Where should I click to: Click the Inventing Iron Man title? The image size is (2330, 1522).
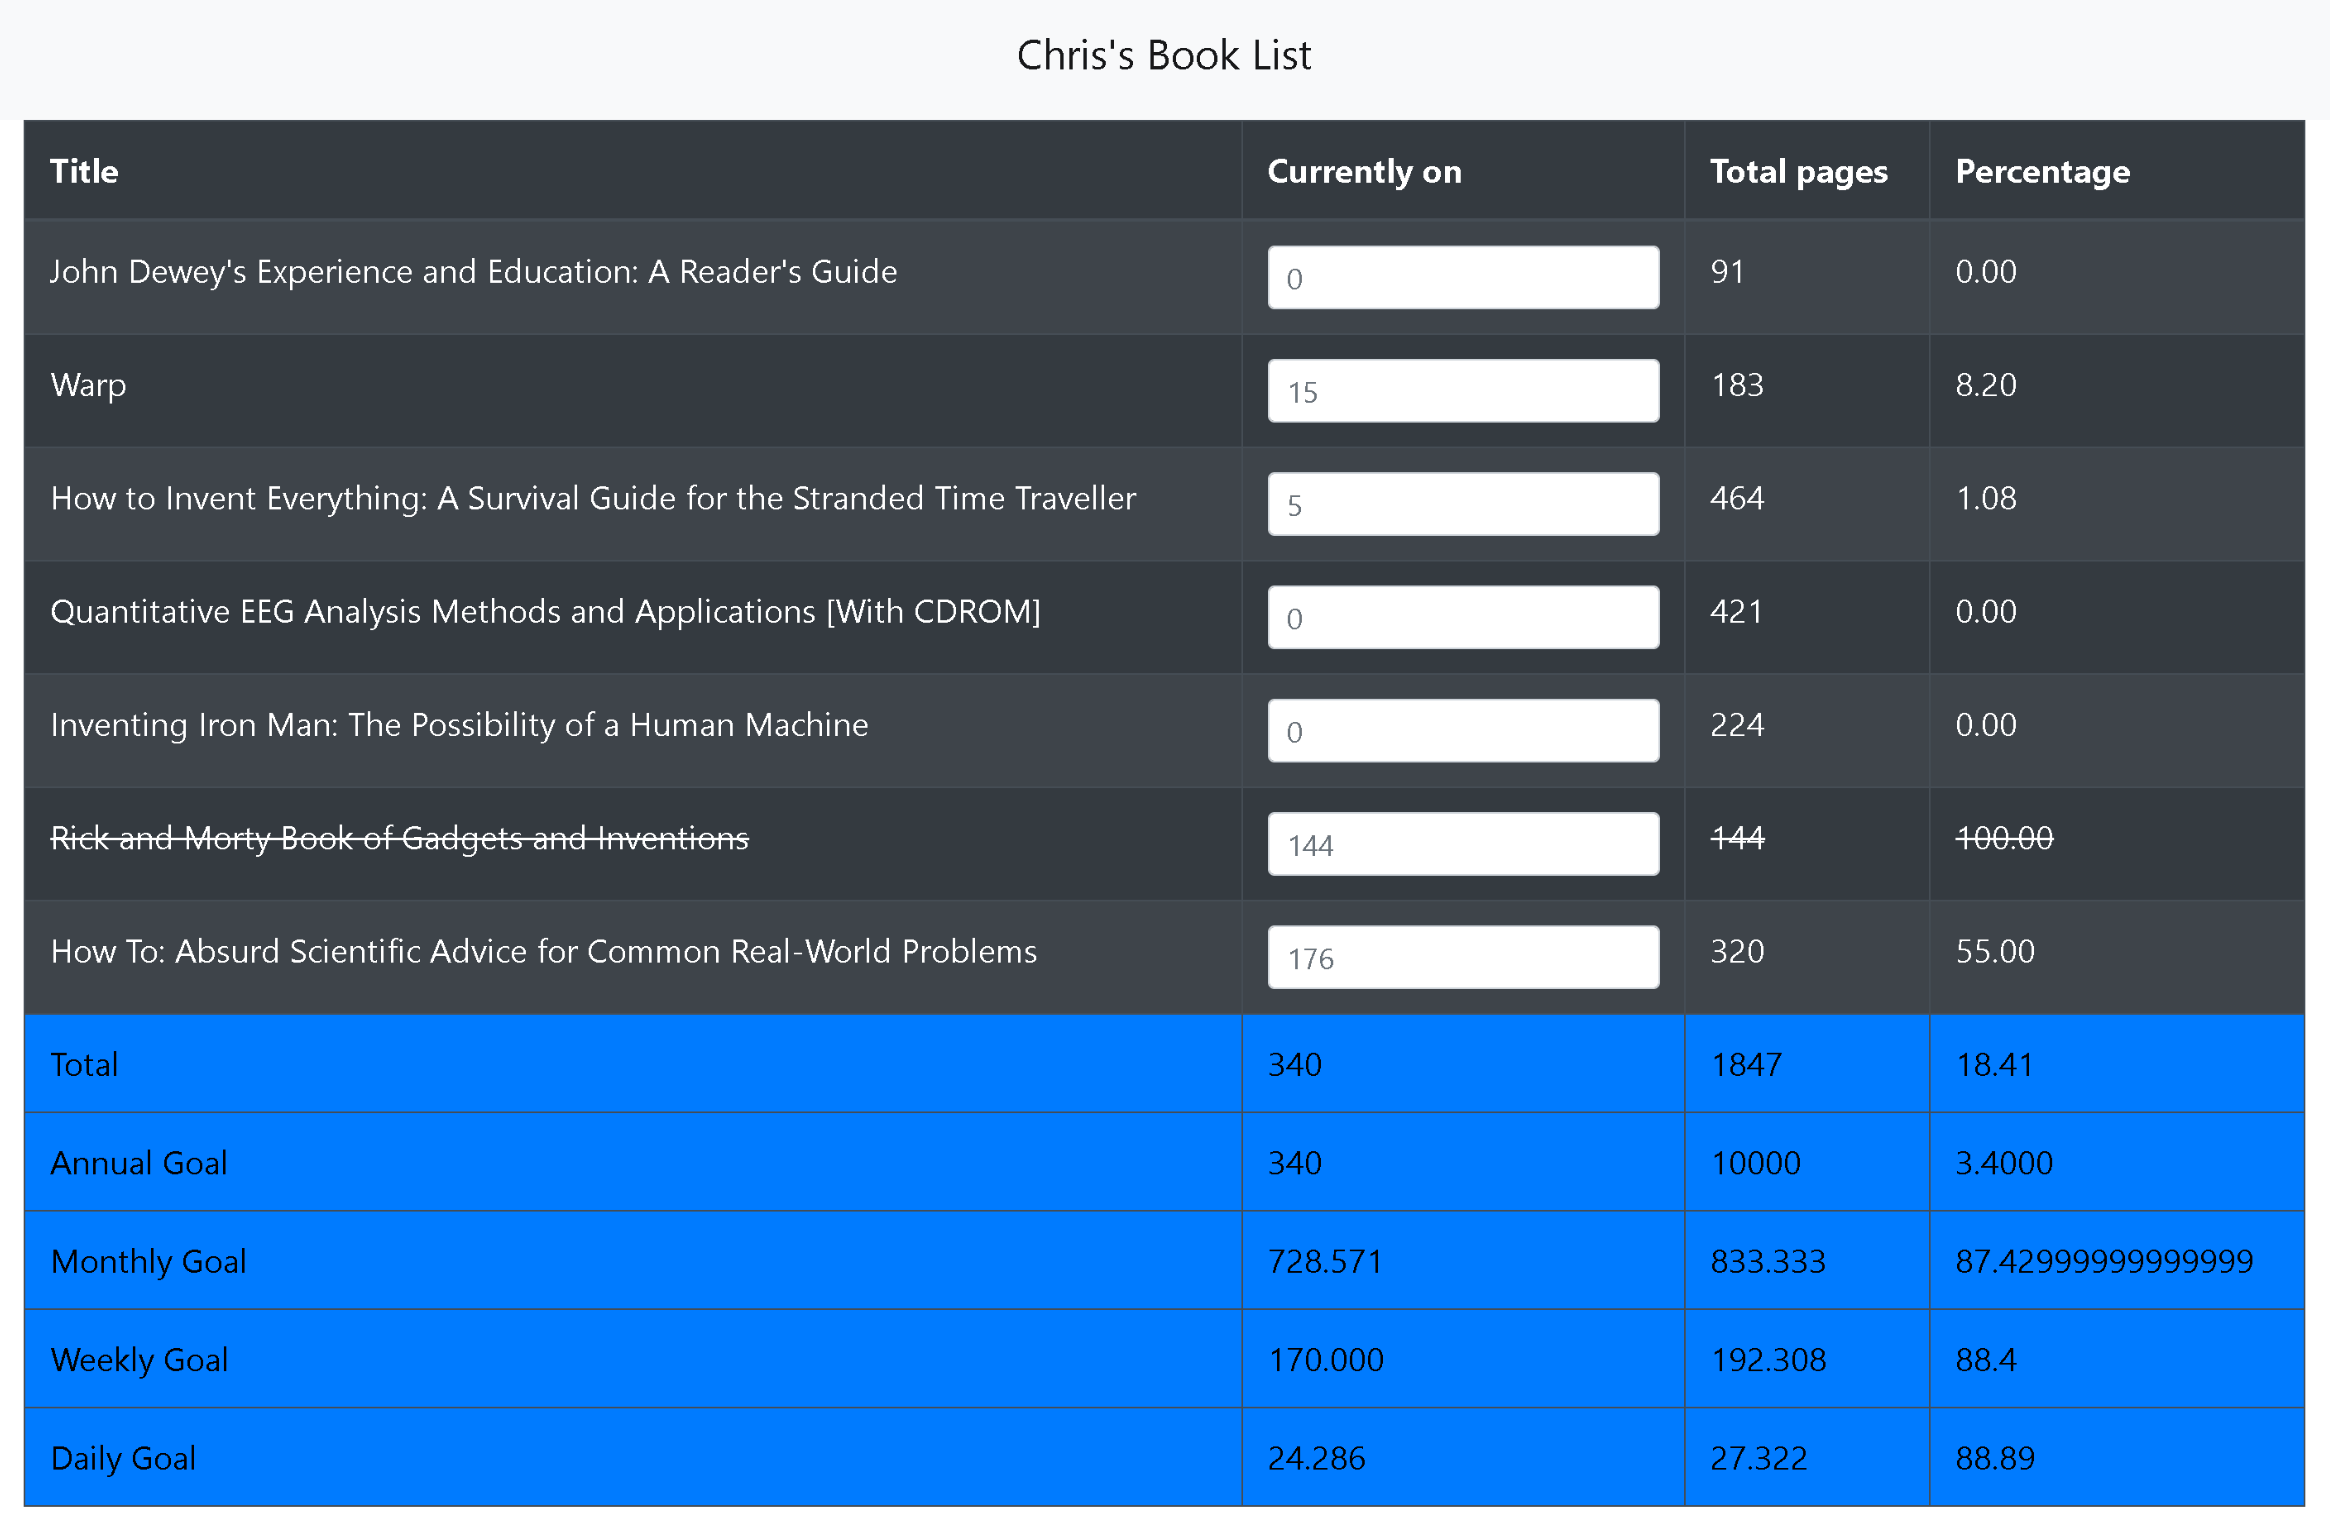pyautogui.click(x=459, y=725)
